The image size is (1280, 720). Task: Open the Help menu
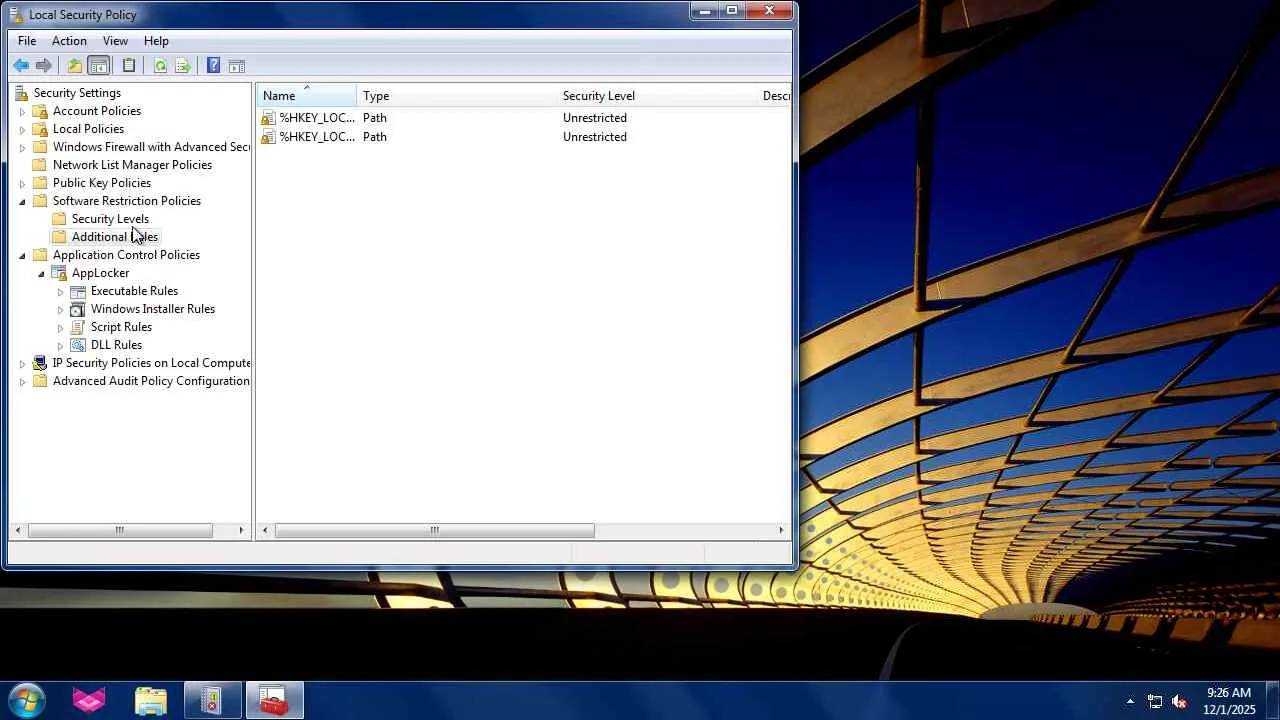point(156,41)
